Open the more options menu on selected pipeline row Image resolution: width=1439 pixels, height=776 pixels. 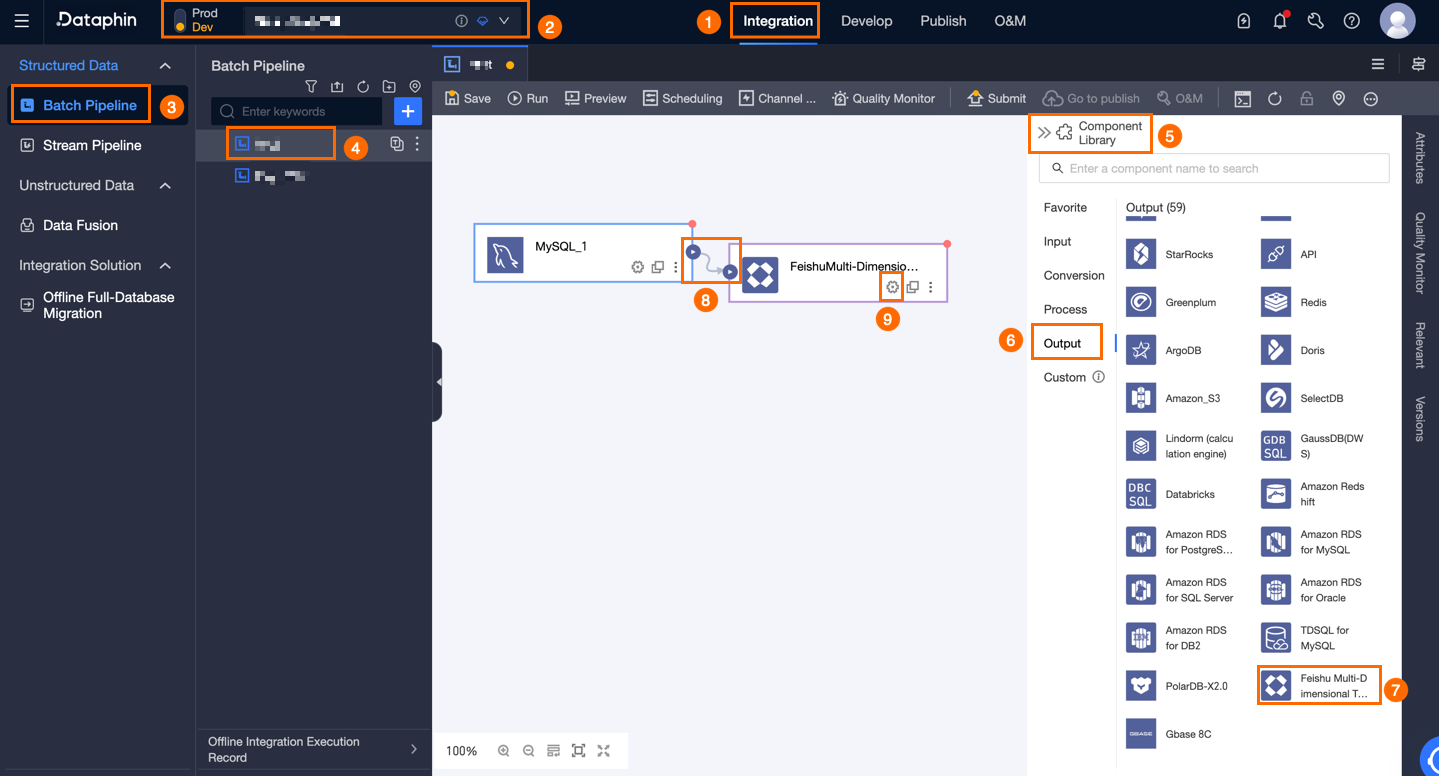[417, 144]
